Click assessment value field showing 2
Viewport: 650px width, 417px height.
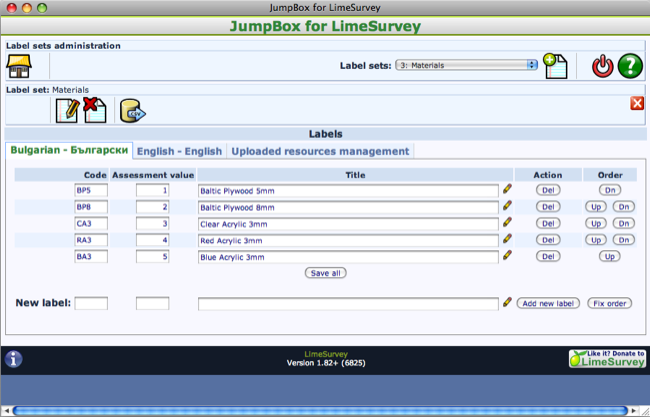coord(153,207)
